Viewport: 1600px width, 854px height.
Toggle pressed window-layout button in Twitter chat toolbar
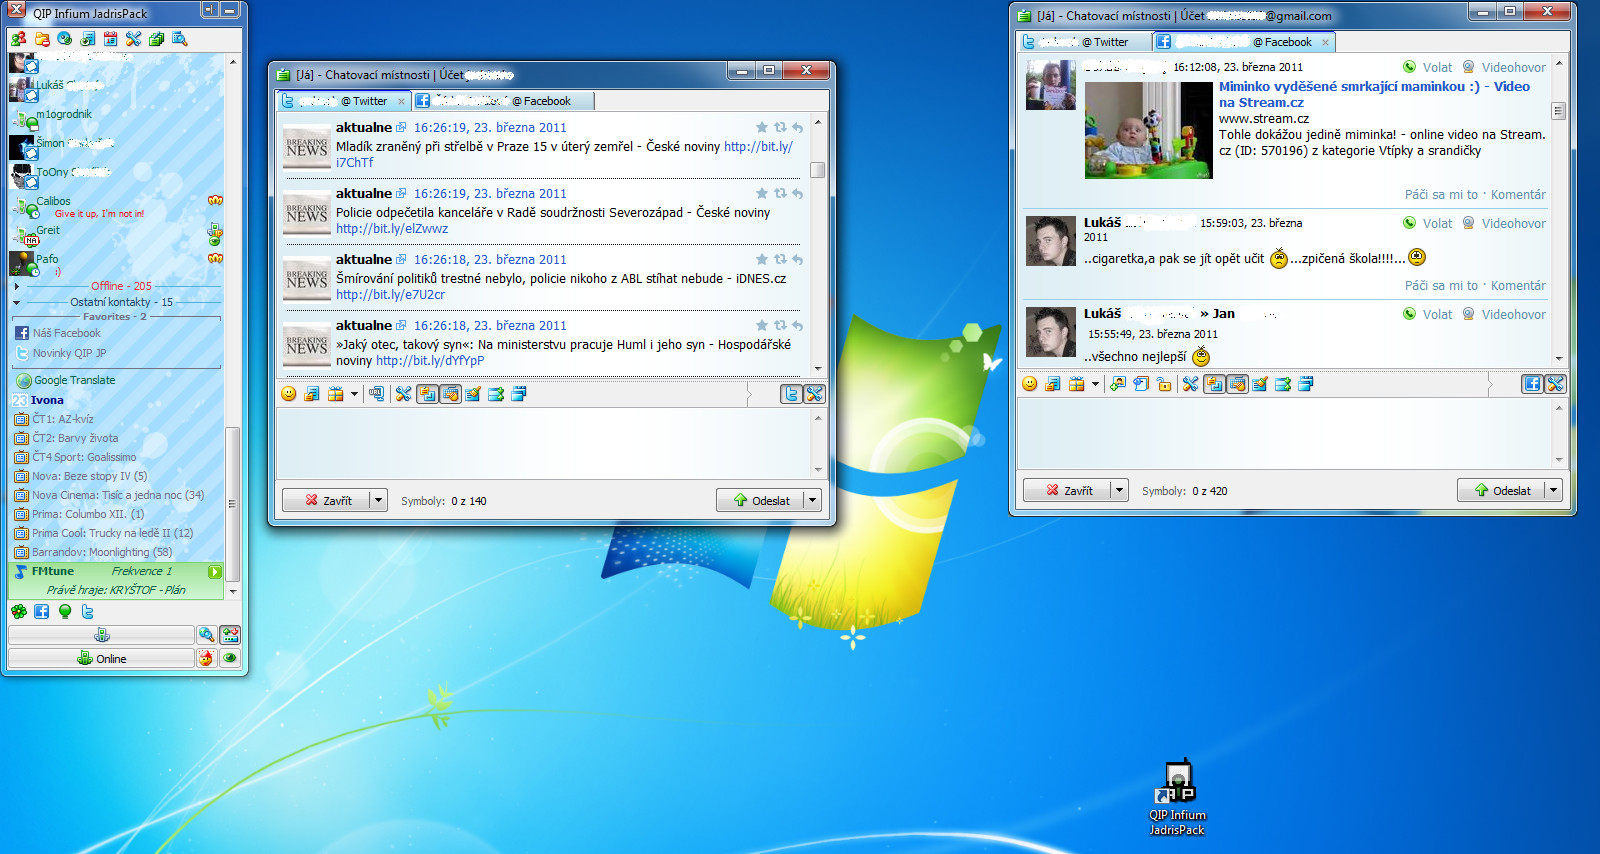(x=427, y=394)
